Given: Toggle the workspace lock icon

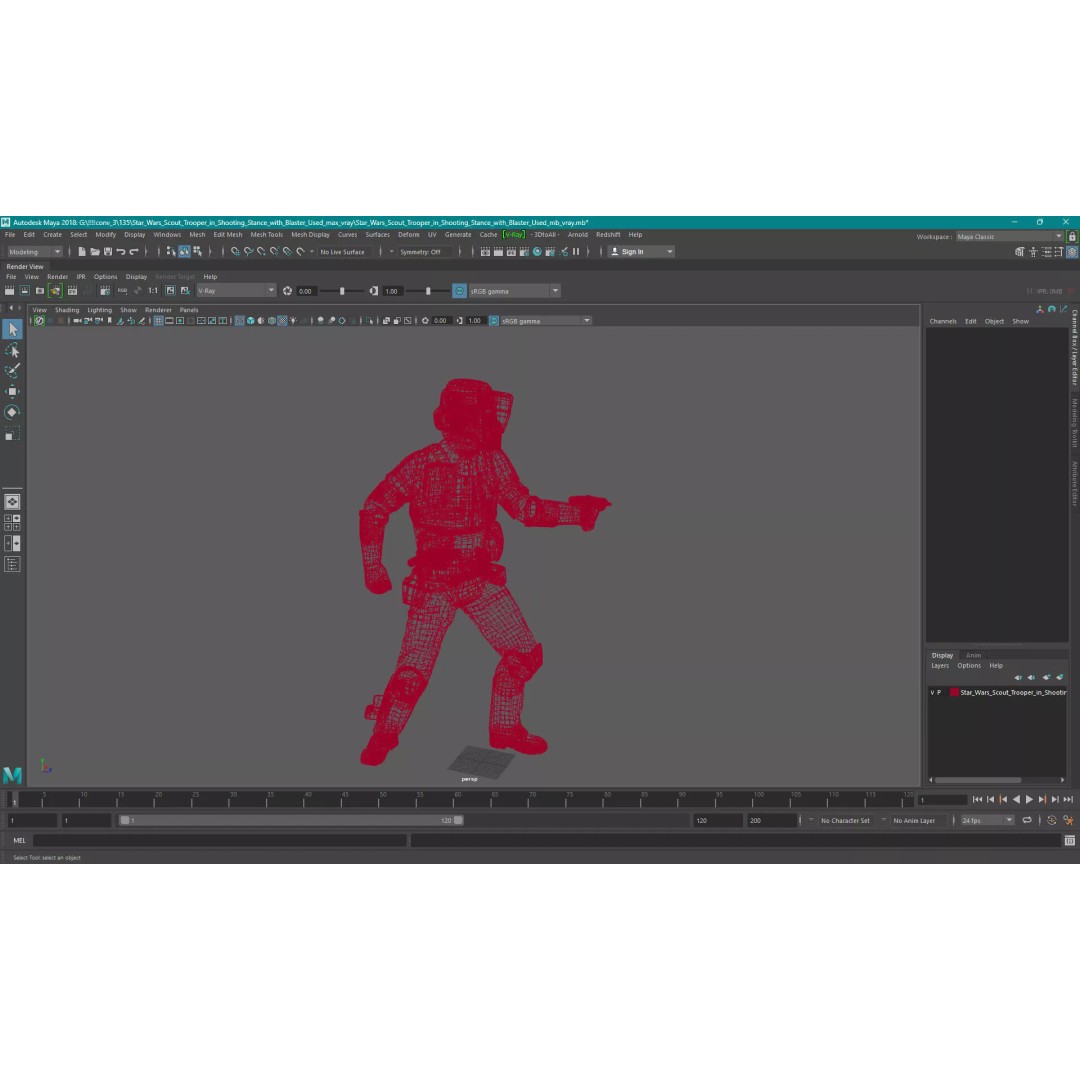Looking at the screenshot, I should (1072, 237).
